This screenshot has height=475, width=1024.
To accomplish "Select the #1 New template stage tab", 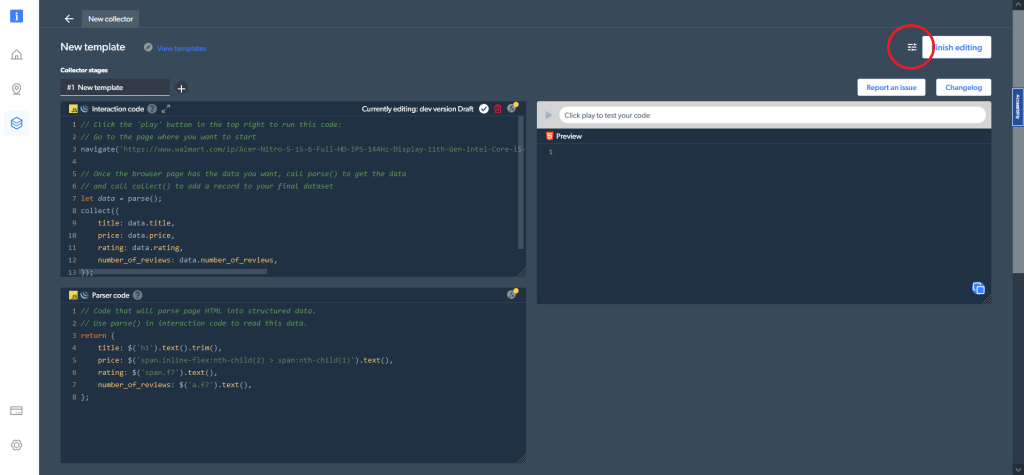I will click(114, 88).
